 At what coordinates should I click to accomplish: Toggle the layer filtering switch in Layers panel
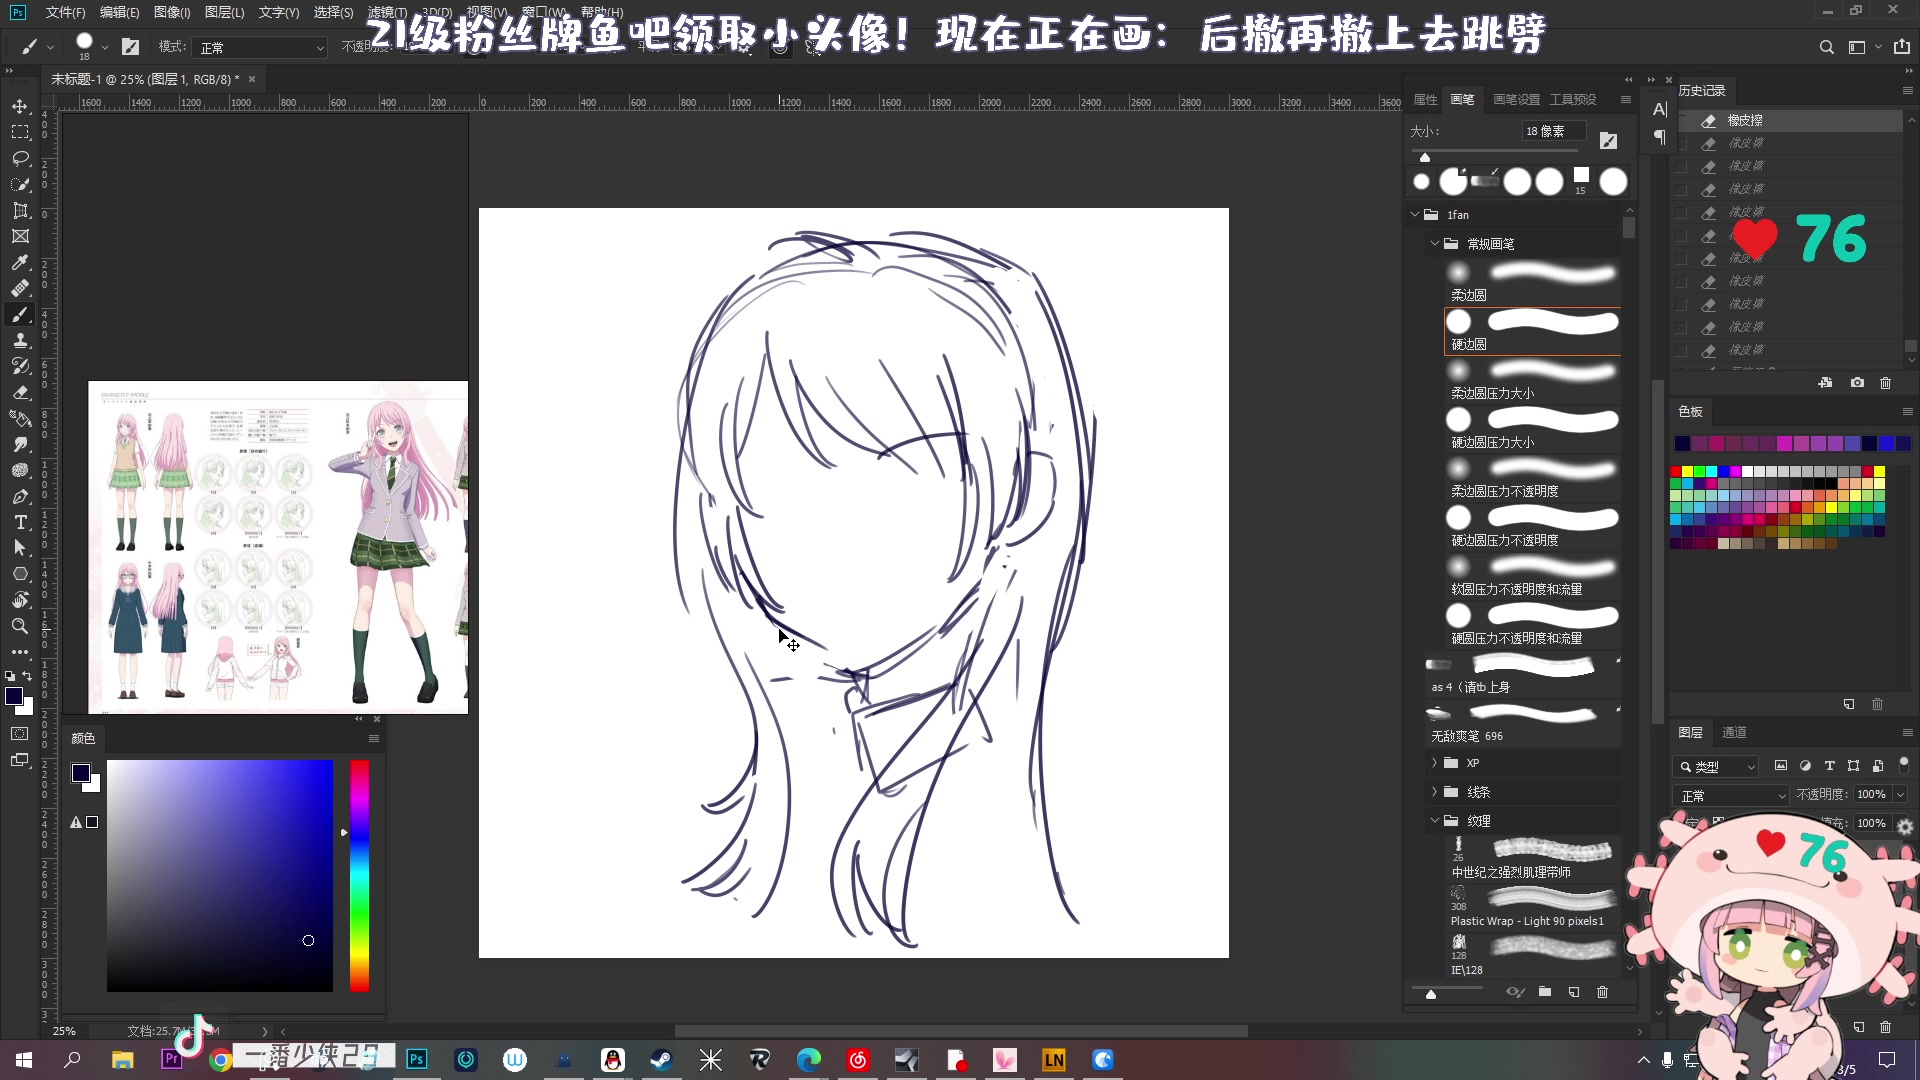click(1904, 766)
